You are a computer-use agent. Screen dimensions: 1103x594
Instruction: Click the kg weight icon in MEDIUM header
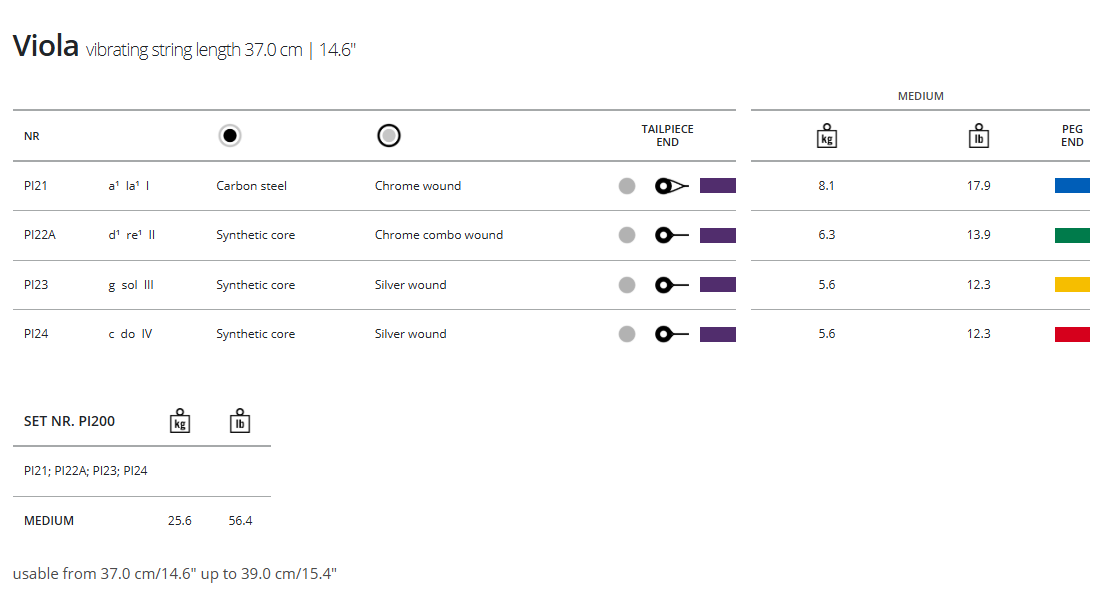[826, 136]
